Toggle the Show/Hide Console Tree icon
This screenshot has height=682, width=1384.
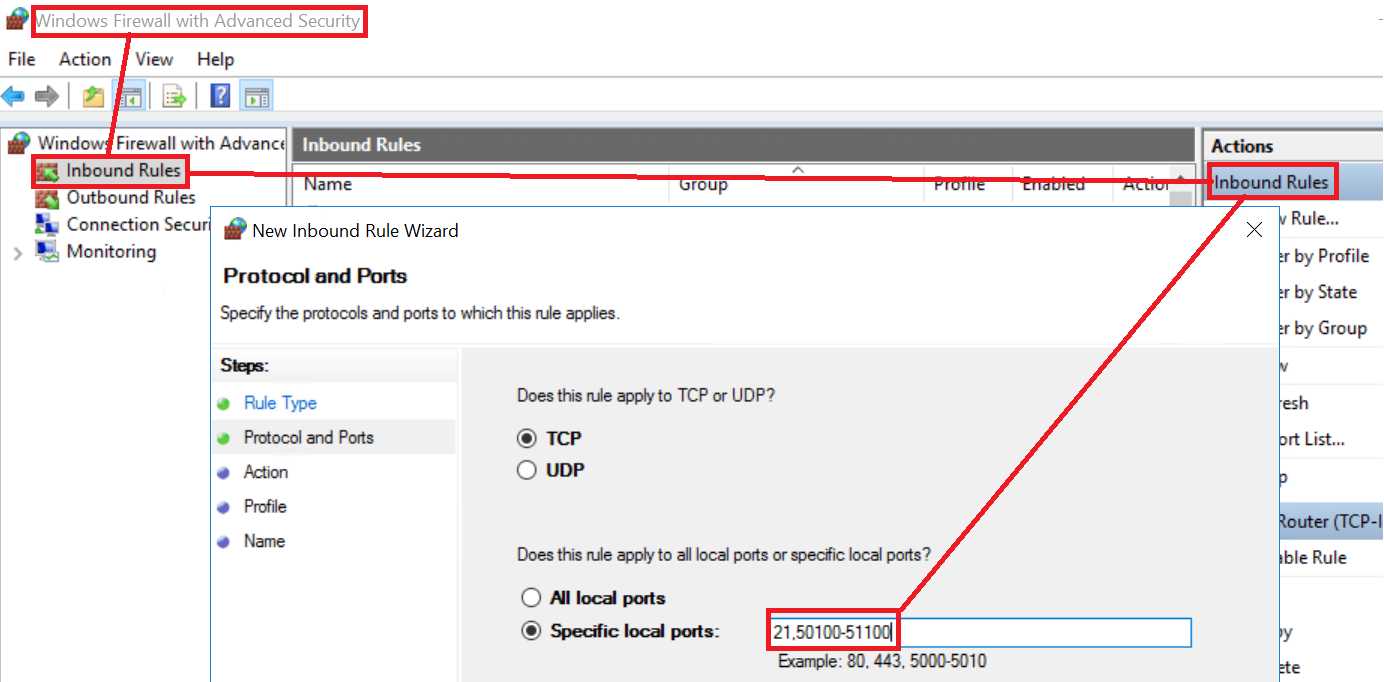[x=130, y=96]
